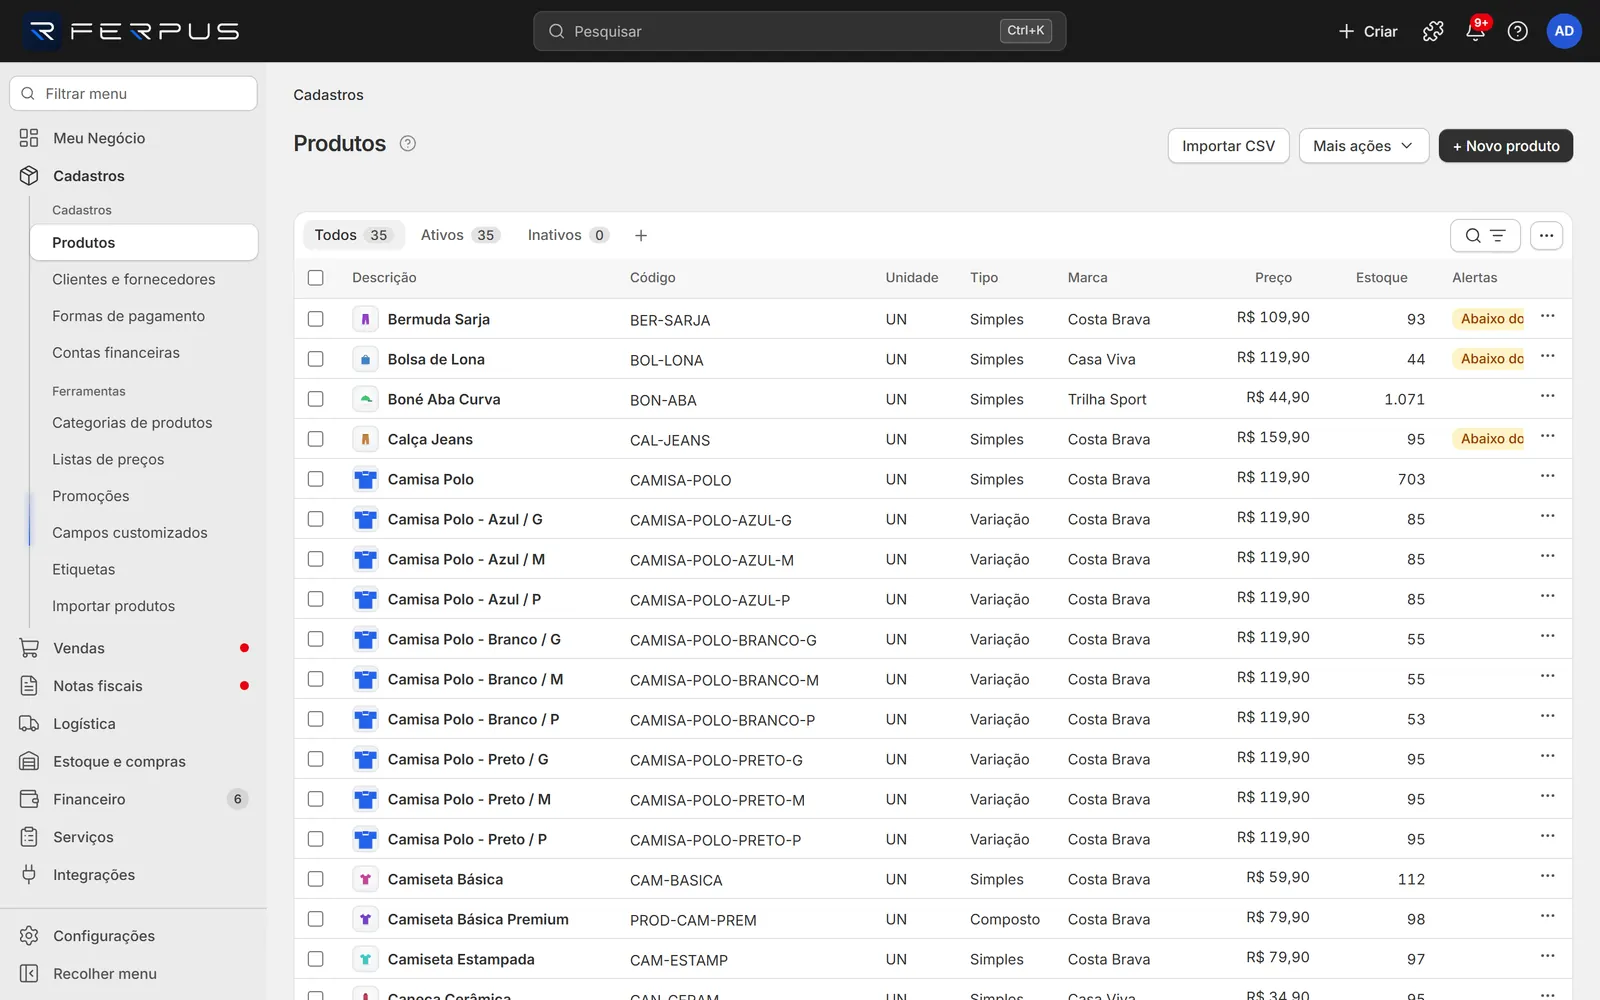1600x1000 pixels.
Task: Select the Bermuda Sarja checkbox
Action: (316, 319)
